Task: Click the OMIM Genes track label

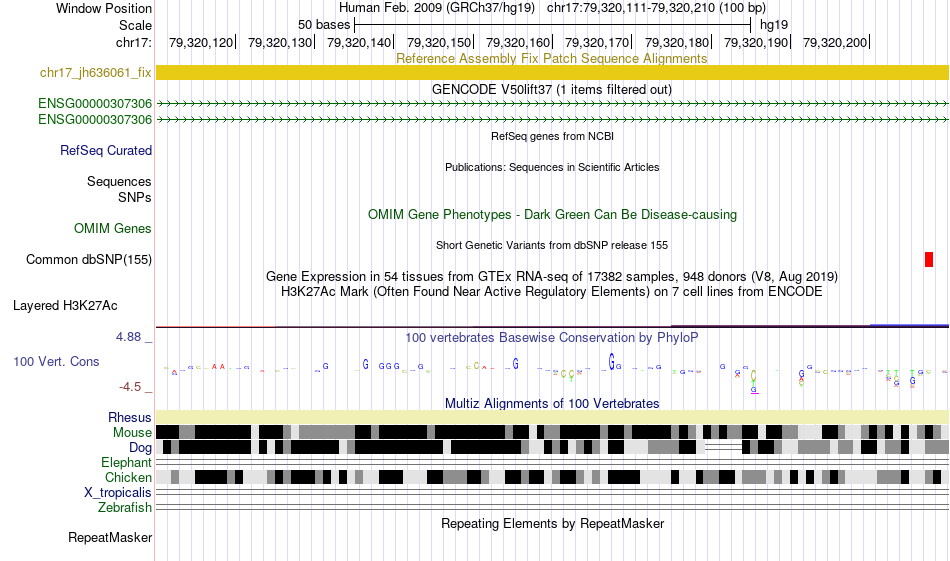Action: pos(113,228)
